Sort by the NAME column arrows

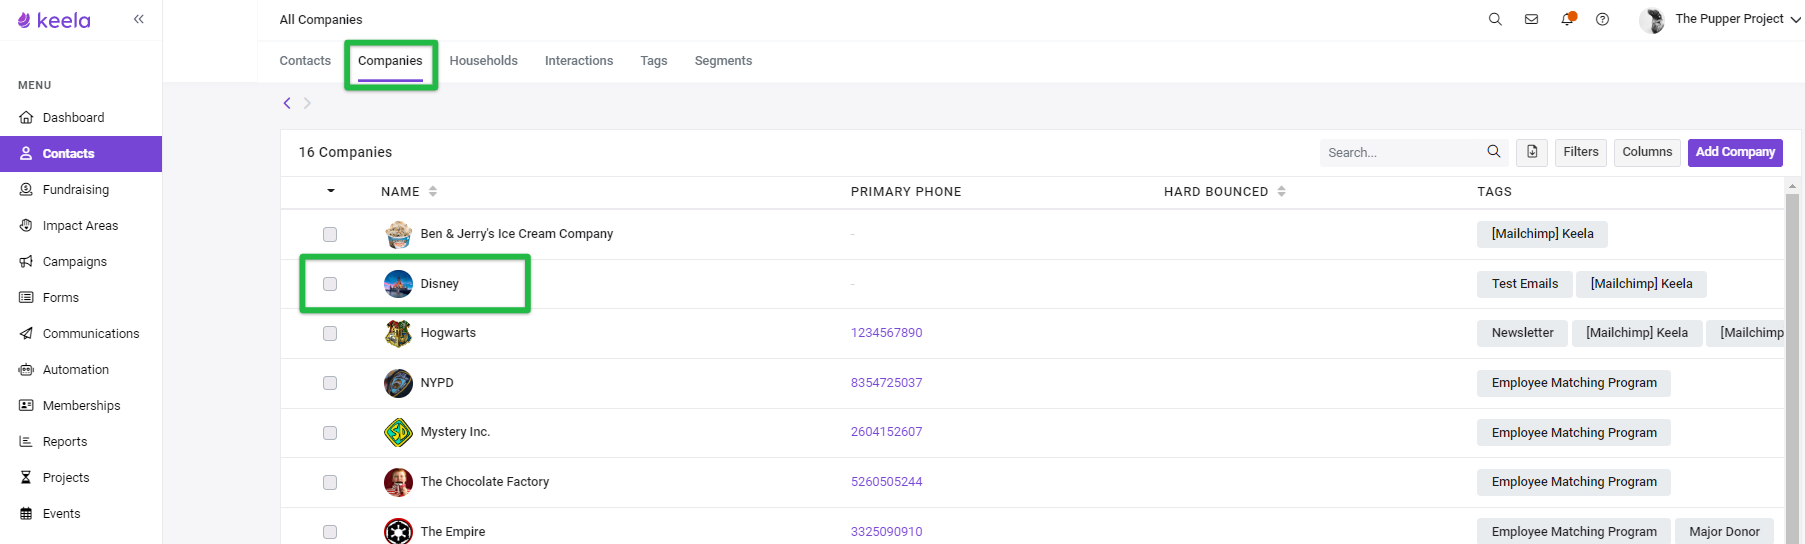(433, 191)
